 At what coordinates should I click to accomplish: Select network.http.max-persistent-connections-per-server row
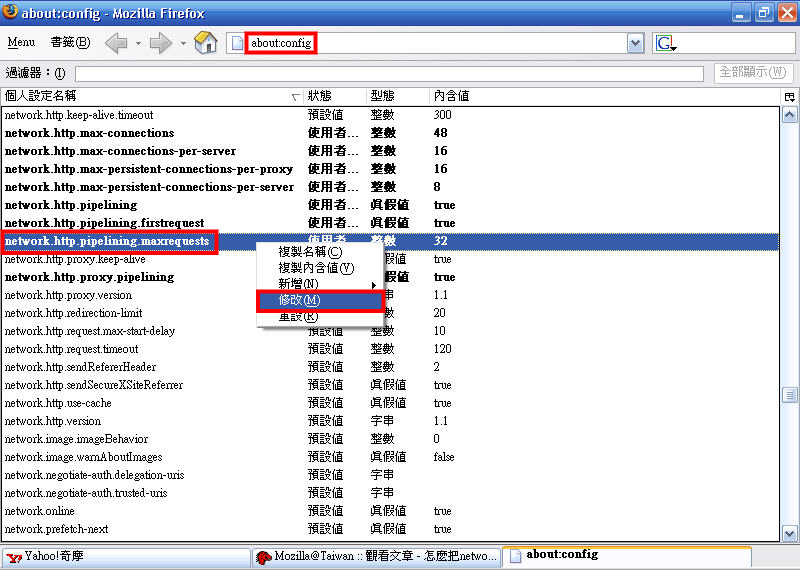(390, 187)
